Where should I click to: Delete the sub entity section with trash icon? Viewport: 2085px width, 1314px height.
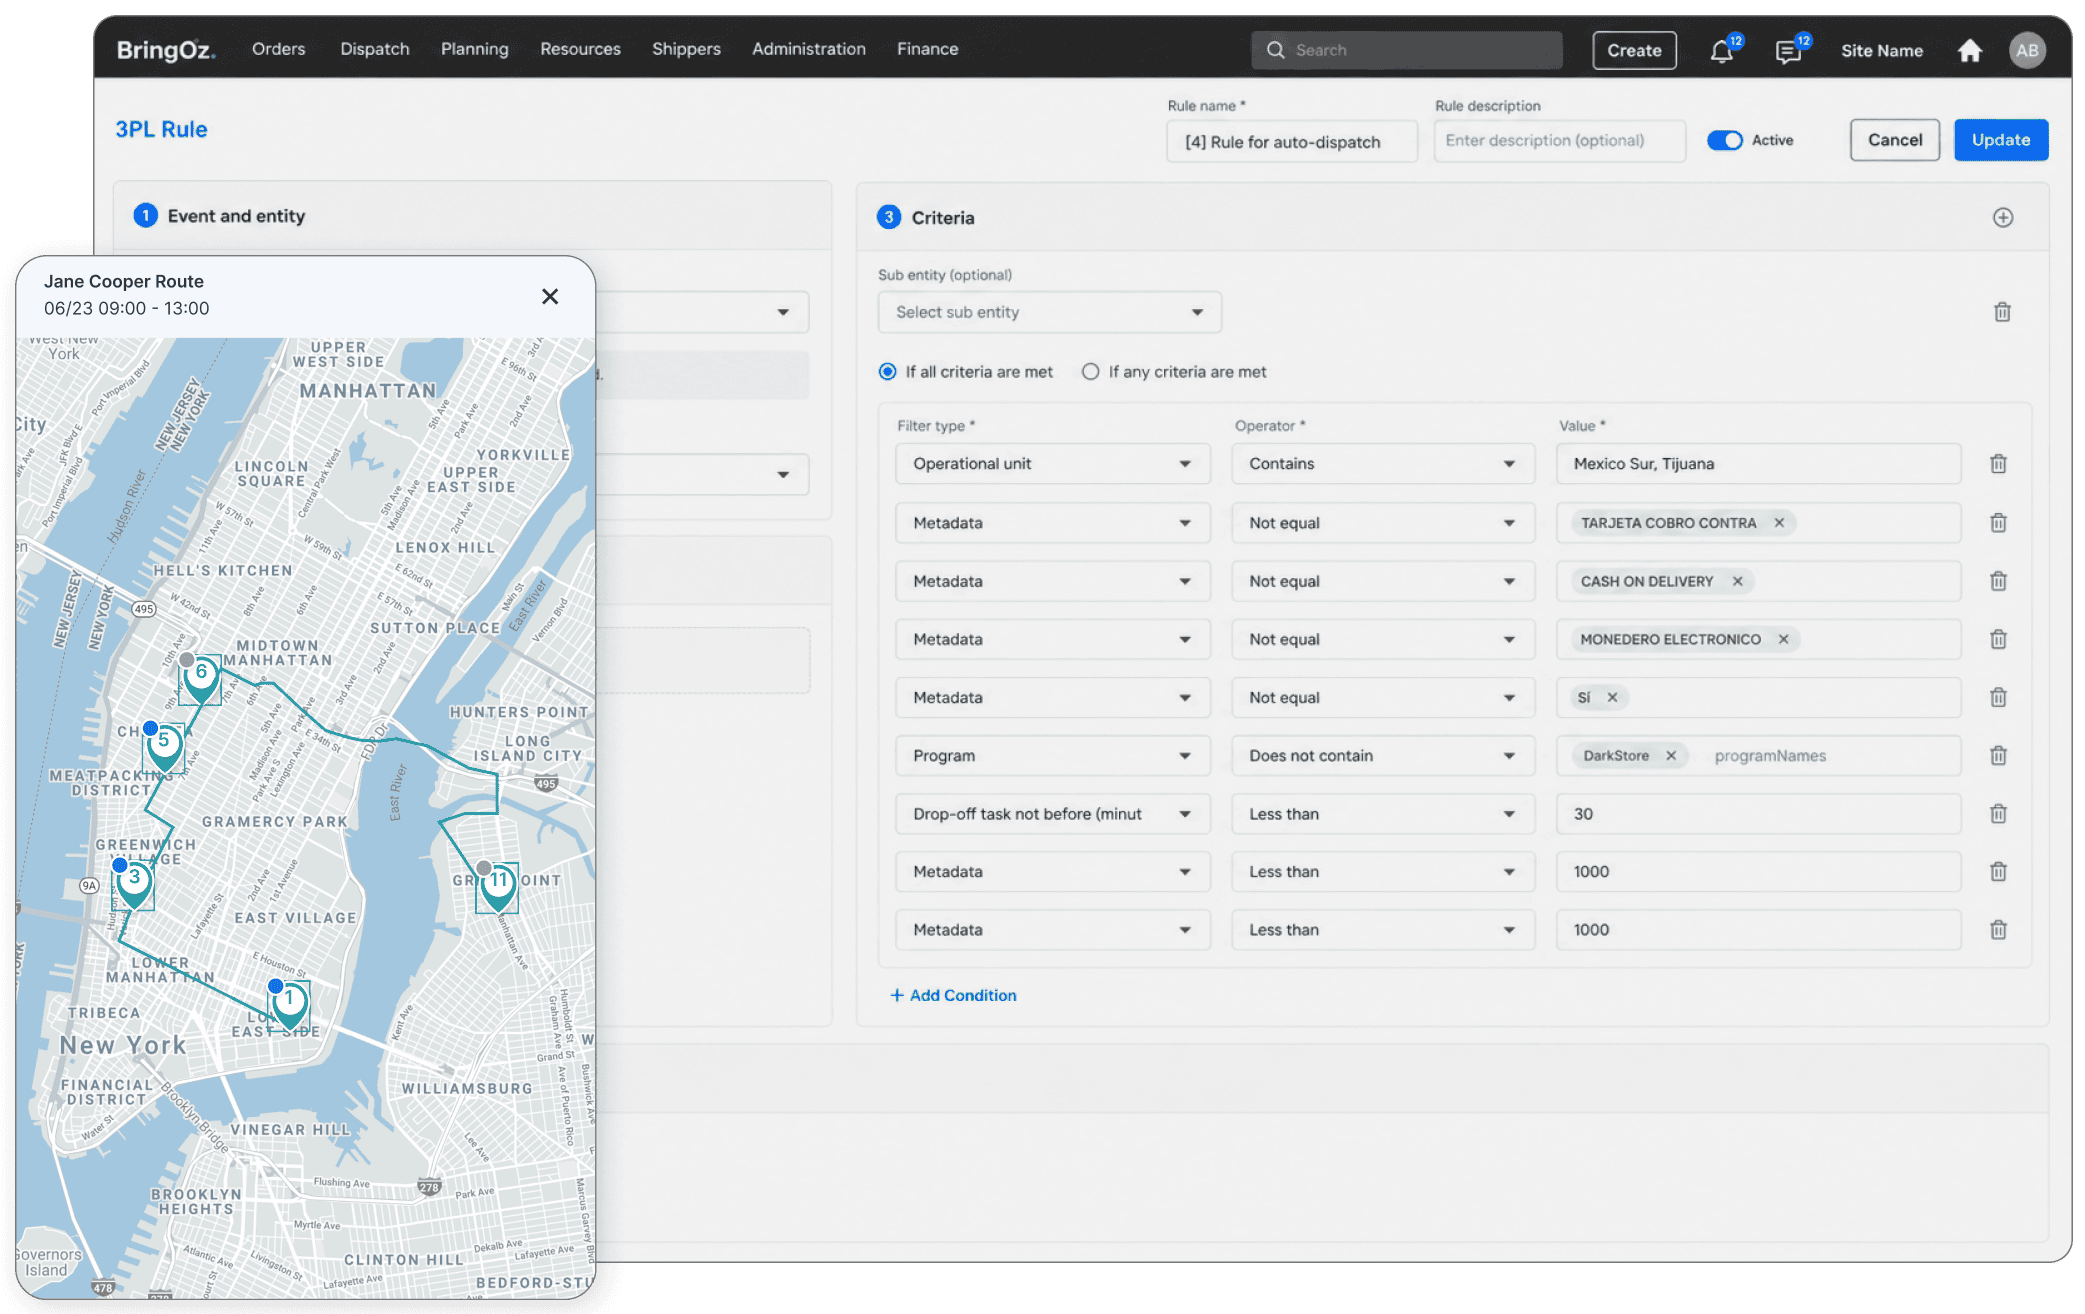click(x=2002, y=312)
